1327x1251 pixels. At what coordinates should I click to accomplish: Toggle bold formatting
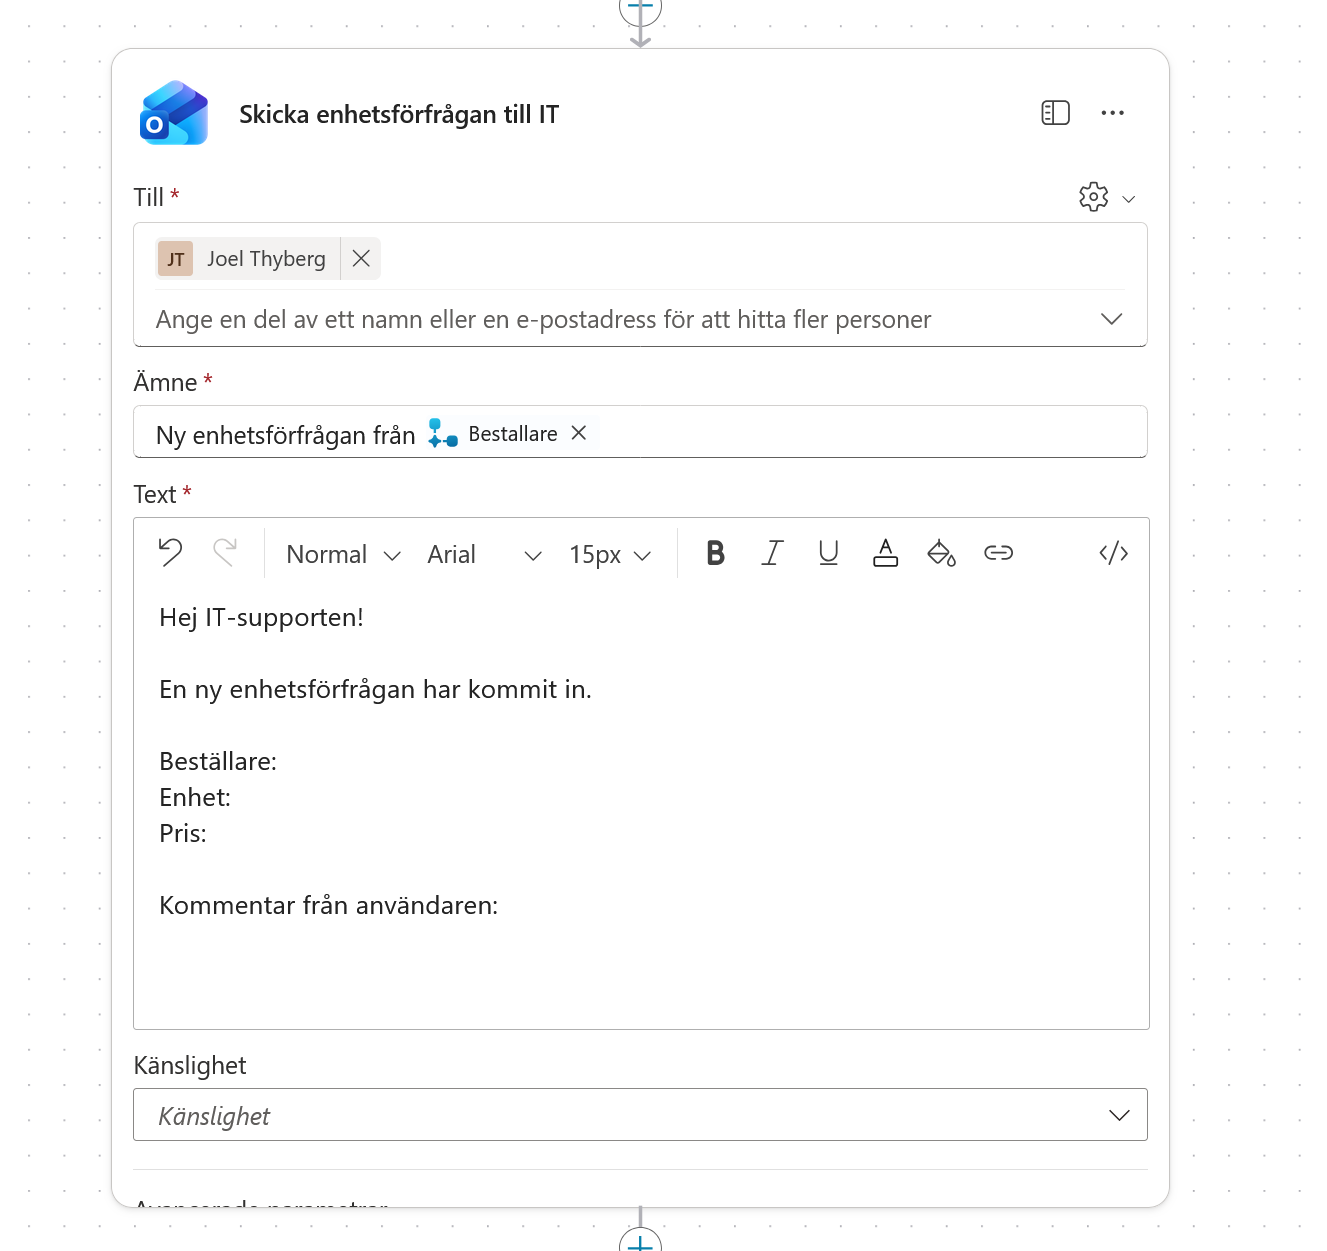point(715,553)
